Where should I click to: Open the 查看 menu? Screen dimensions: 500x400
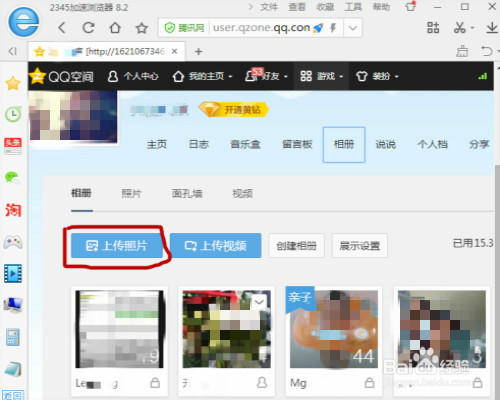[x=297, y=7]
